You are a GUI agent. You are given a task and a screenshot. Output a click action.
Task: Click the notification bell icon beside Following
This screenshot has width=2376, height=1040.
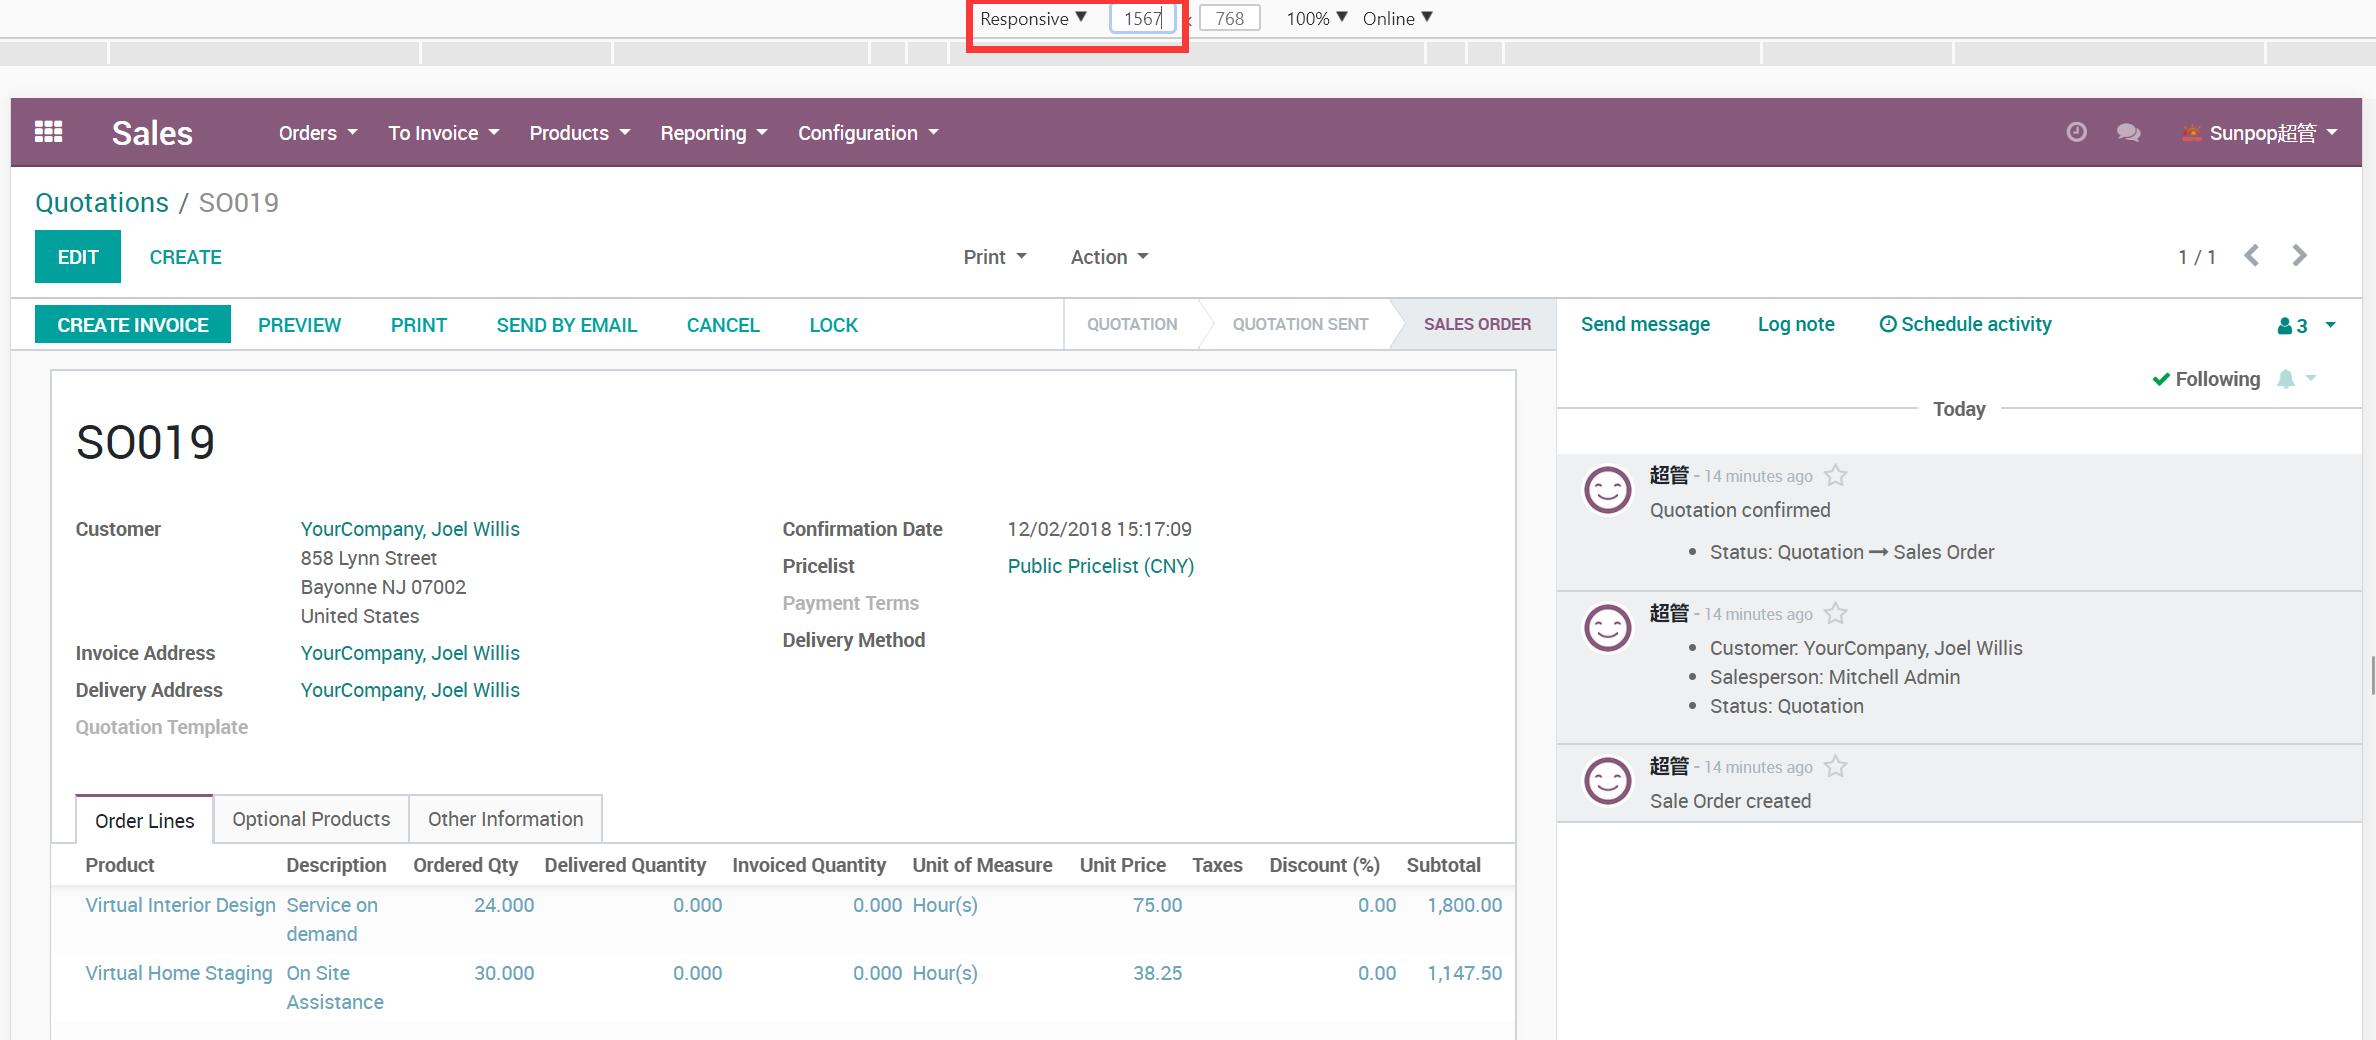click(2286, 379)
